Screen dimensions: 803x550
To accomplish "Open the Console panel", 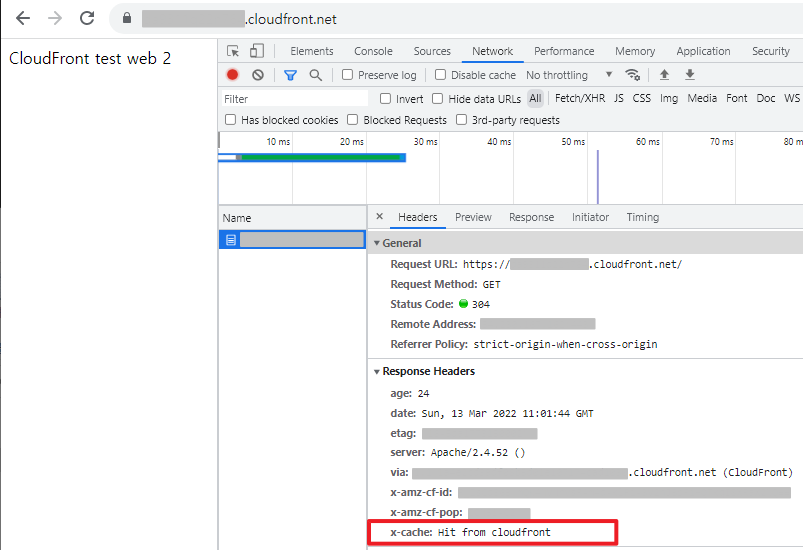I will click(373, 51).
